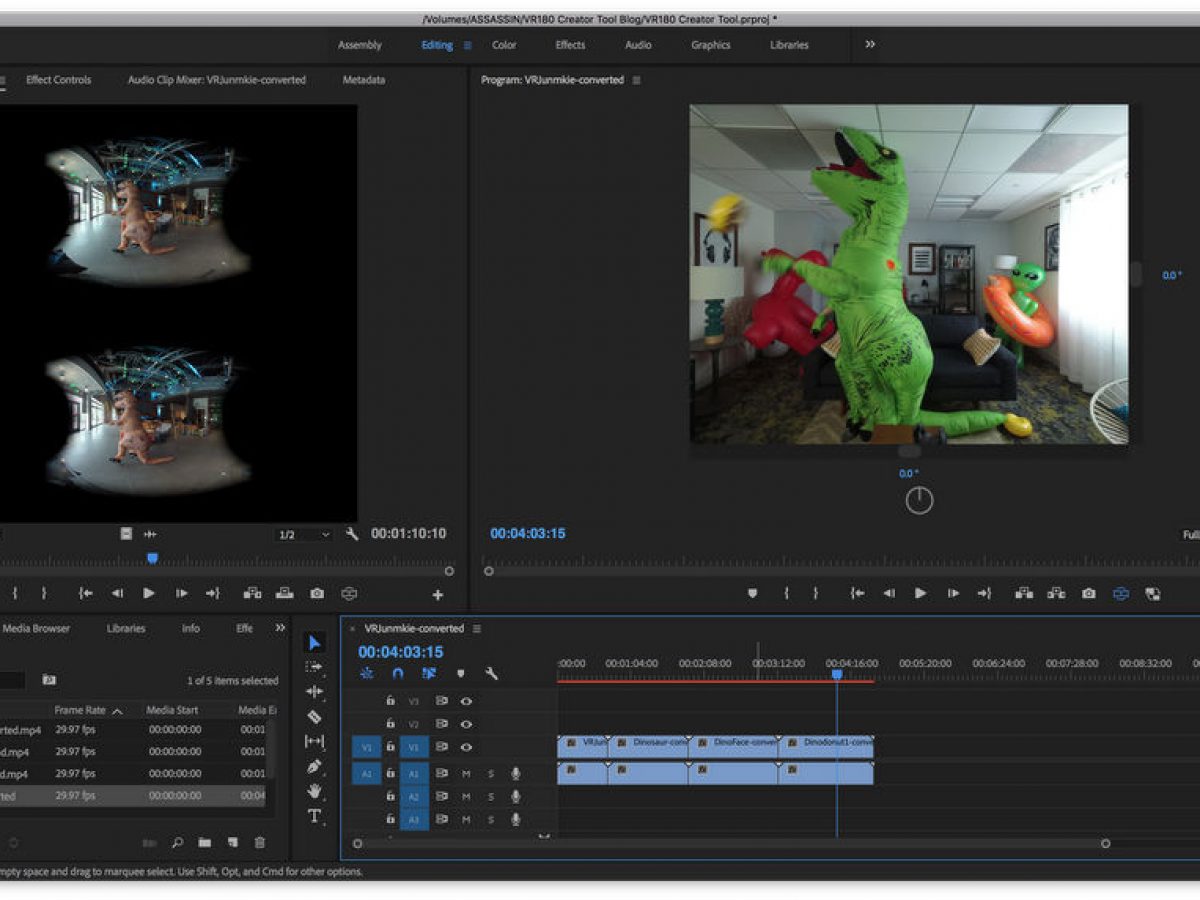Image resolution: width=1200 pixels, height=900 pixels.
Task: Switch to the Color workspace
Action: coord(504,45)
